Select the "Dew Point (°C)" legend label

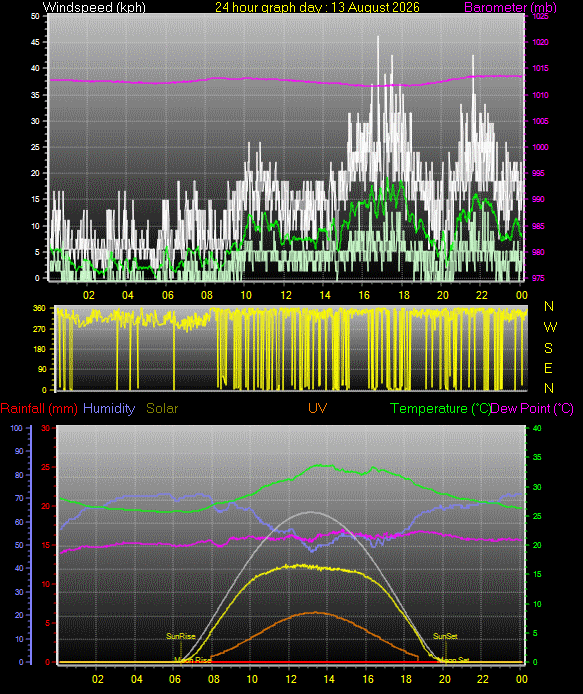tap(532, 408)
